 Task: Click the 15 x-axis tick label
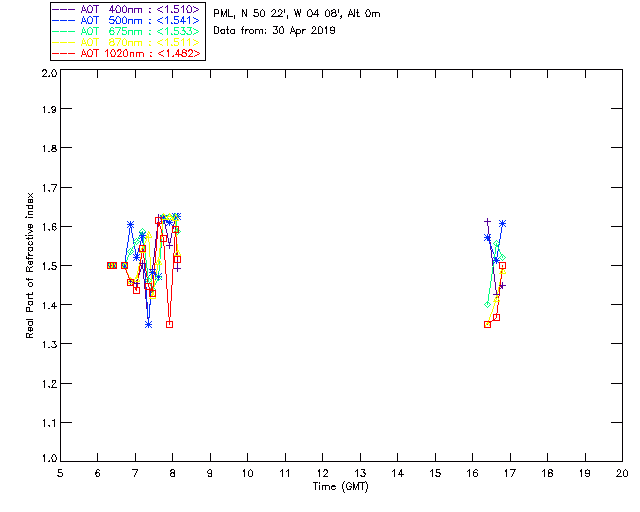pyautogui.click(x=435, y=473)
